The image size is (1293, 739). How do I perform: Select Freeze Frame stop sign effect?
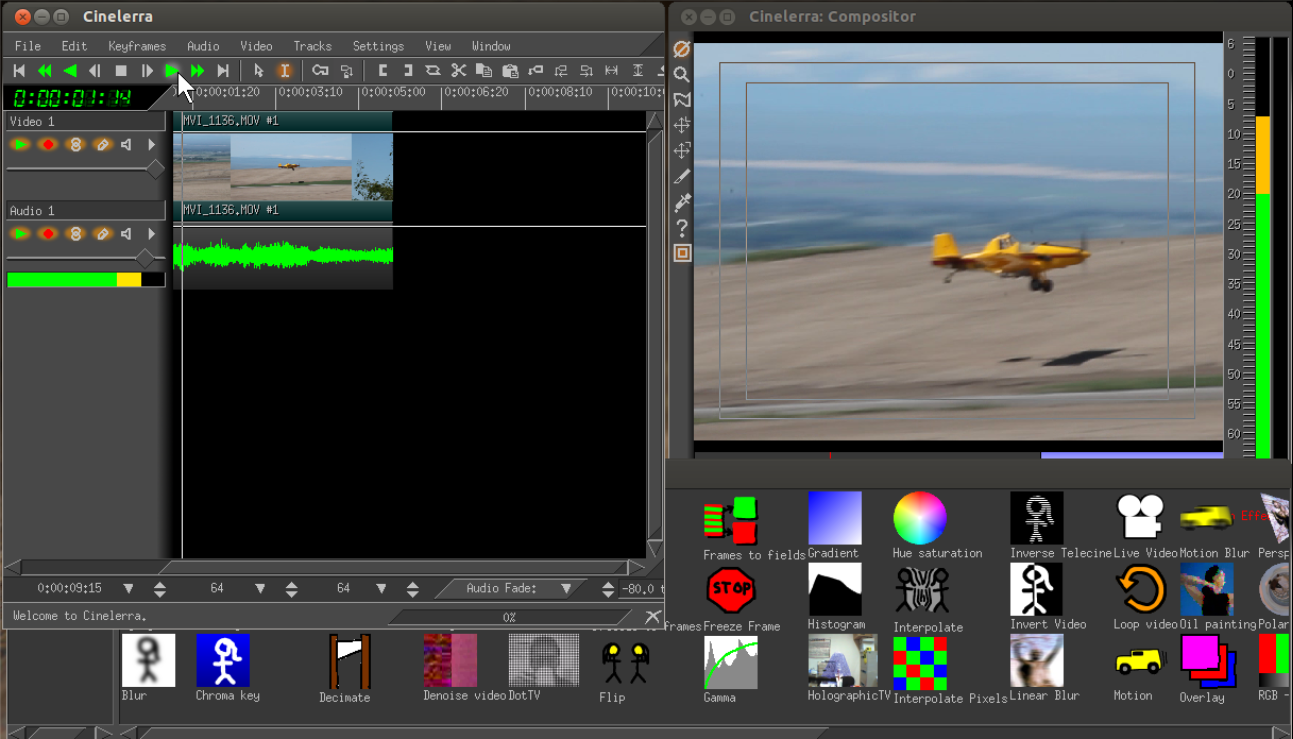(730, 589)
